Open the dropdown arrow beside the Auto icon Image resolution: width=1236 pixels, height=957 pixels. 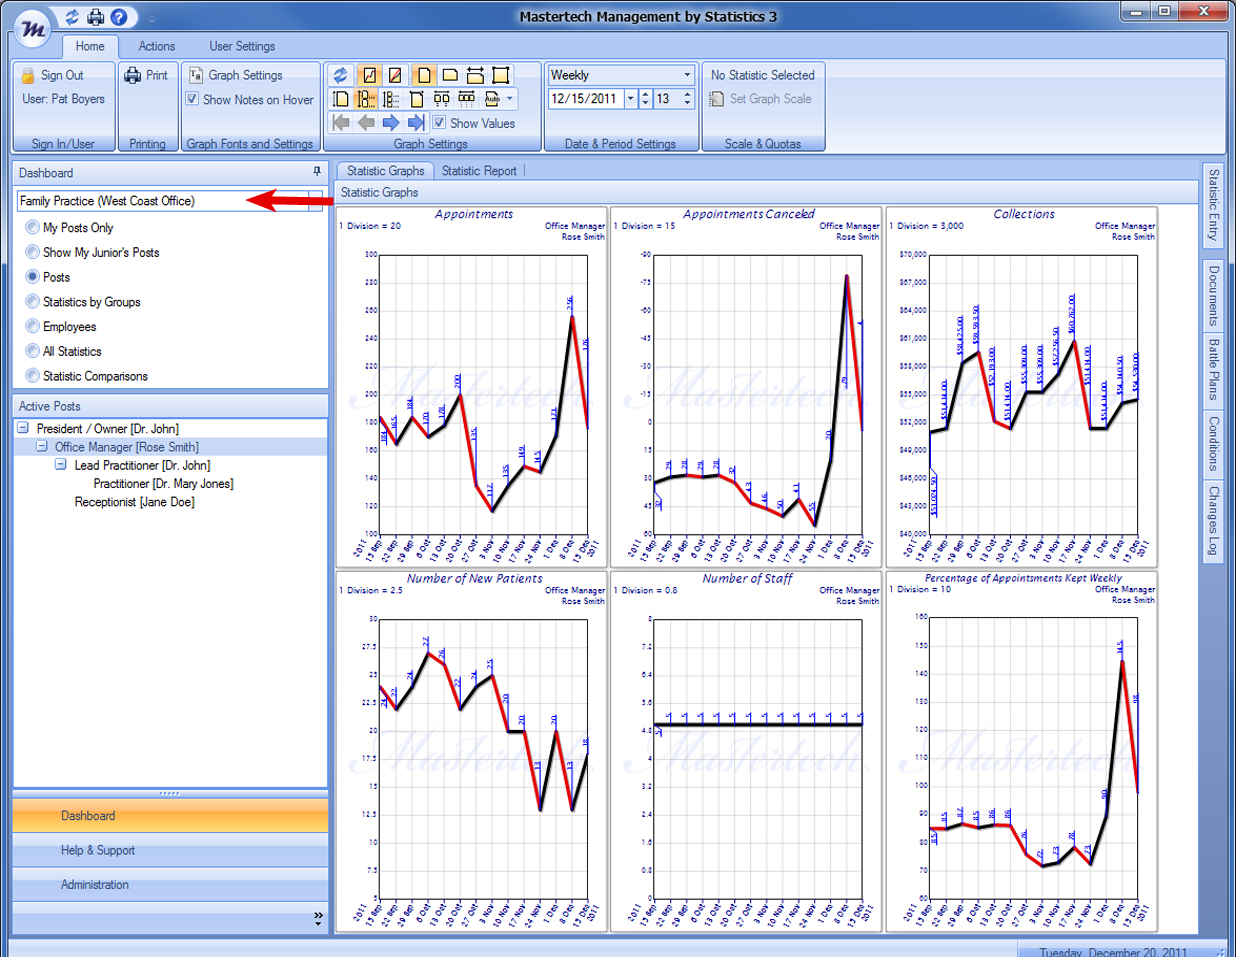pyautogui.click(x=510, y=99)
